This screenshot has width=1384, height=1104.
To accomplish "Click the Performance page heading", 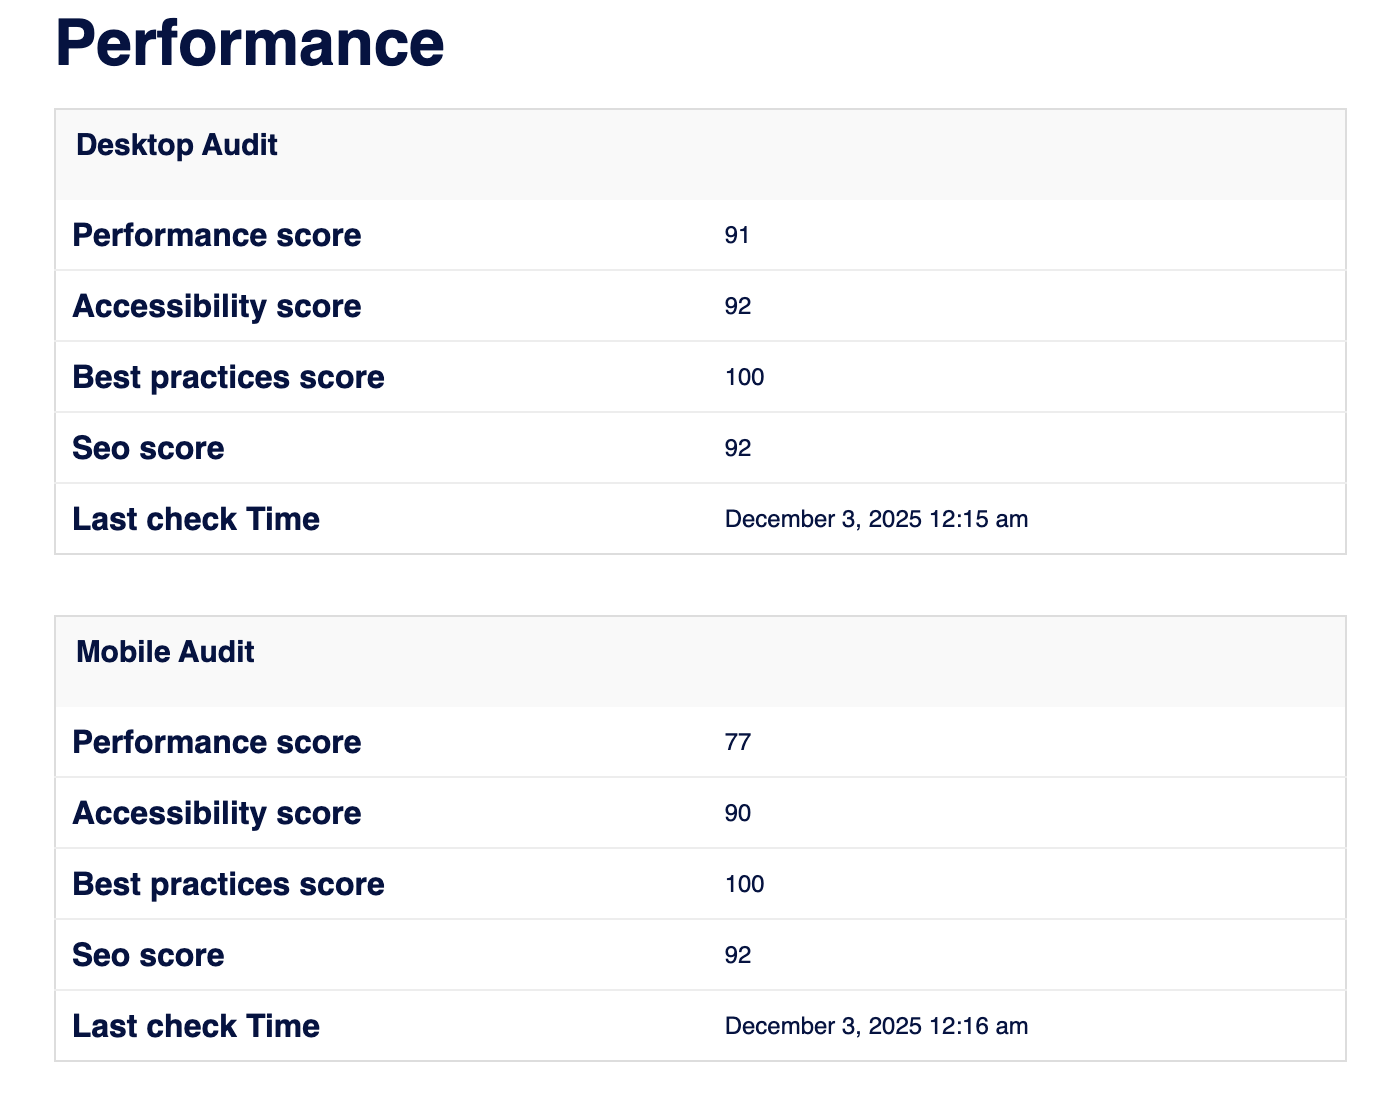I will tap(249, 43).
